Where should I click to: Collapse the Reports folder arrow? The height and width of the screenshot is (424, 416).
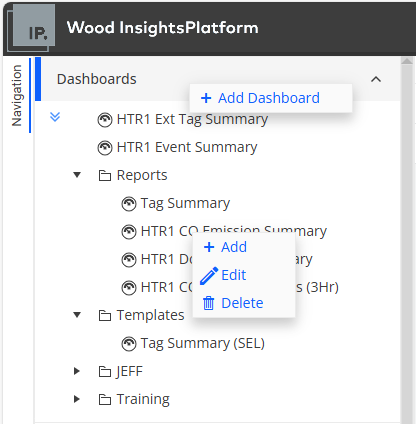[x=77, y=175]
